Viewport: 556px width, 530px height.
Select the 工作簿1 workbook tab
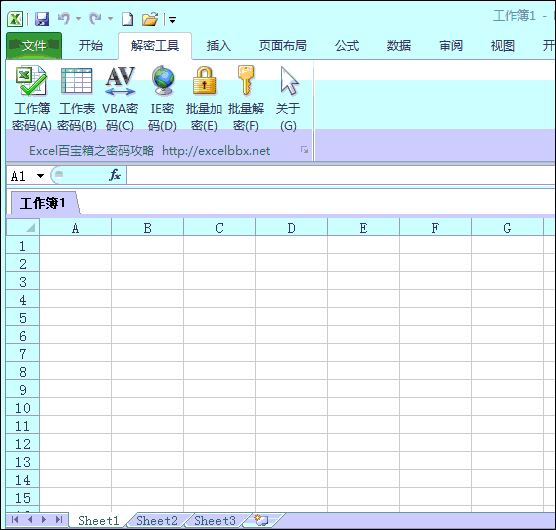(x=43, y=203)
